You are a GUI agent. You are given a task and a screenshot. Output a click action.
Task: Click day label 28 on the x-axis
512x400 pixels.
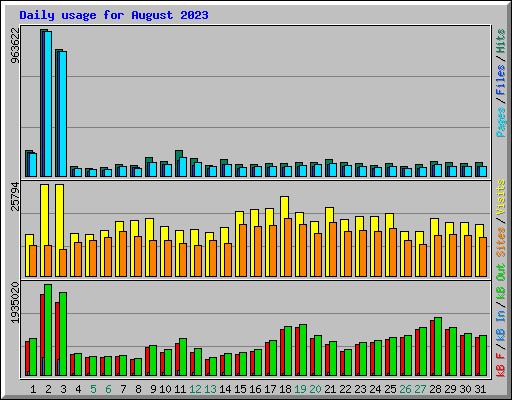[x=435, y=389]
